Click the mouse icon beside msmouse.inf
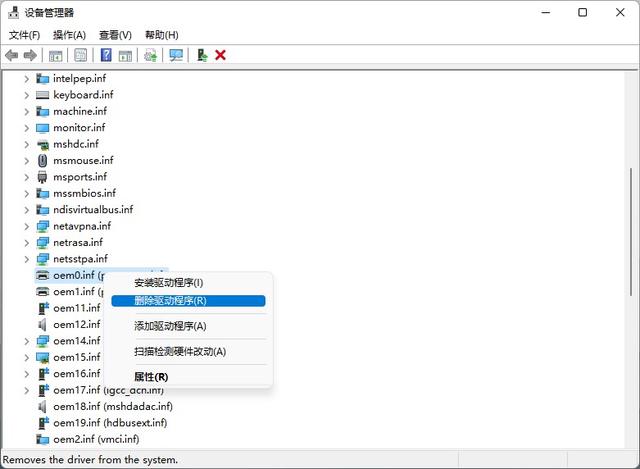Screen dimensions: 640x469 tap(42, 161)
